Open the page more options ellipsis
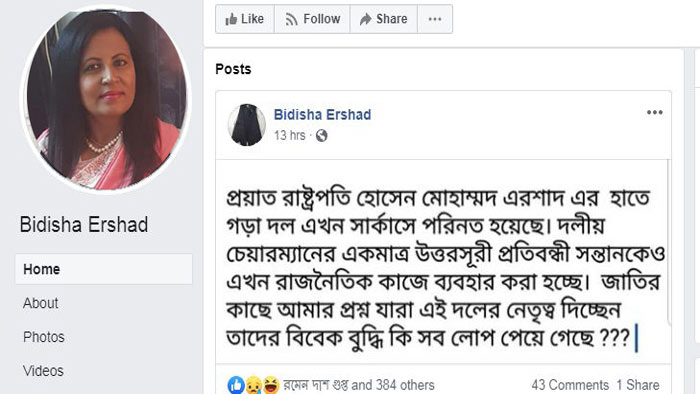Image resolution: width=700 pixels, height=394 pixels. (435, 19)
